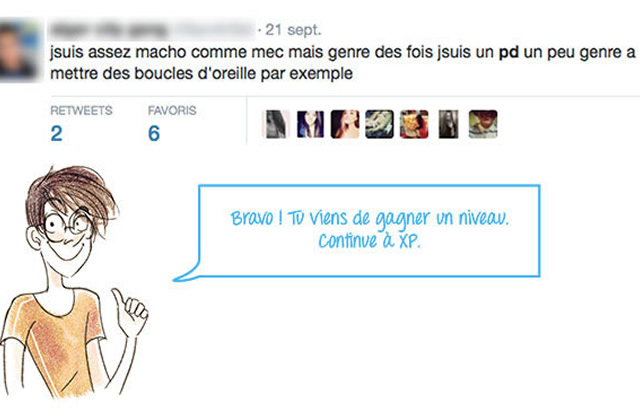
Task: Click the sixth narrow black-and-white avatar
Action: [448, 124]
